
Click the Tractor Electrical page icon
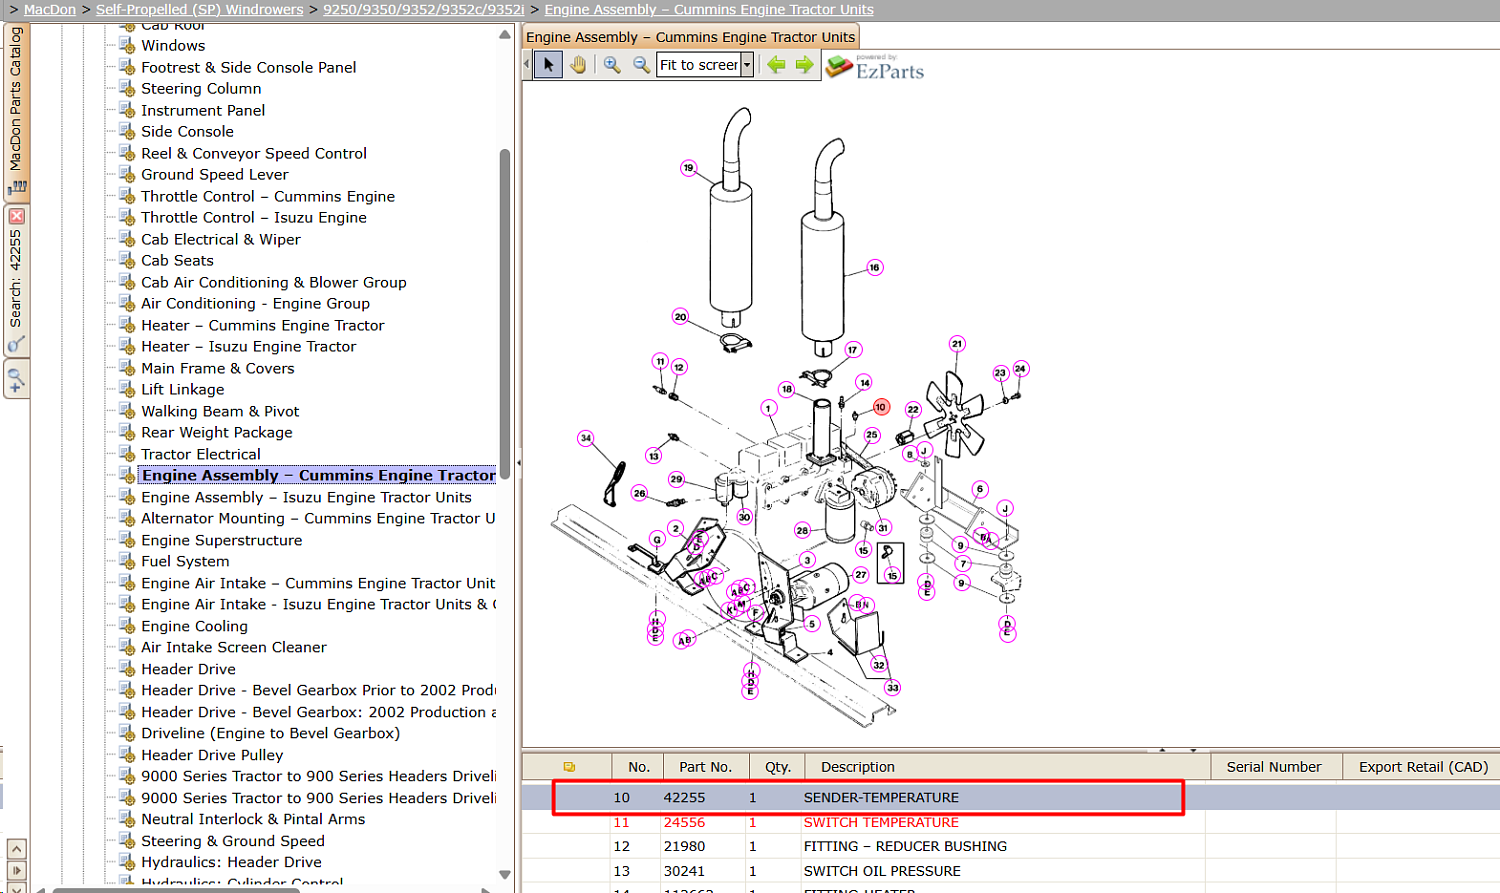pos(127,455)
